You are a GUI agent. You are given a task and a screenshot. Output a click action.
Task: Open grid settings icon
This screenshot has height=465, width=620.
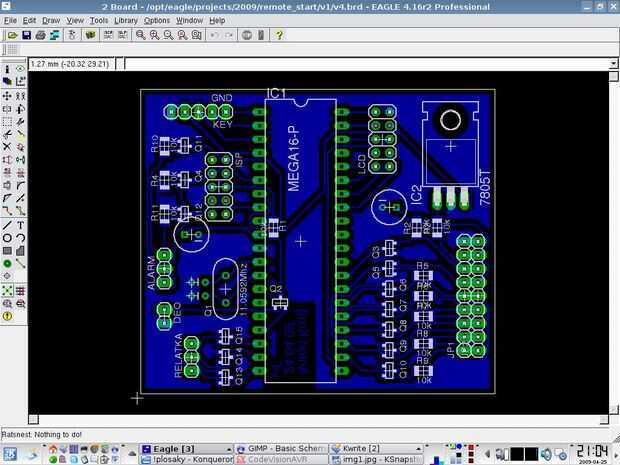point(13,49)
